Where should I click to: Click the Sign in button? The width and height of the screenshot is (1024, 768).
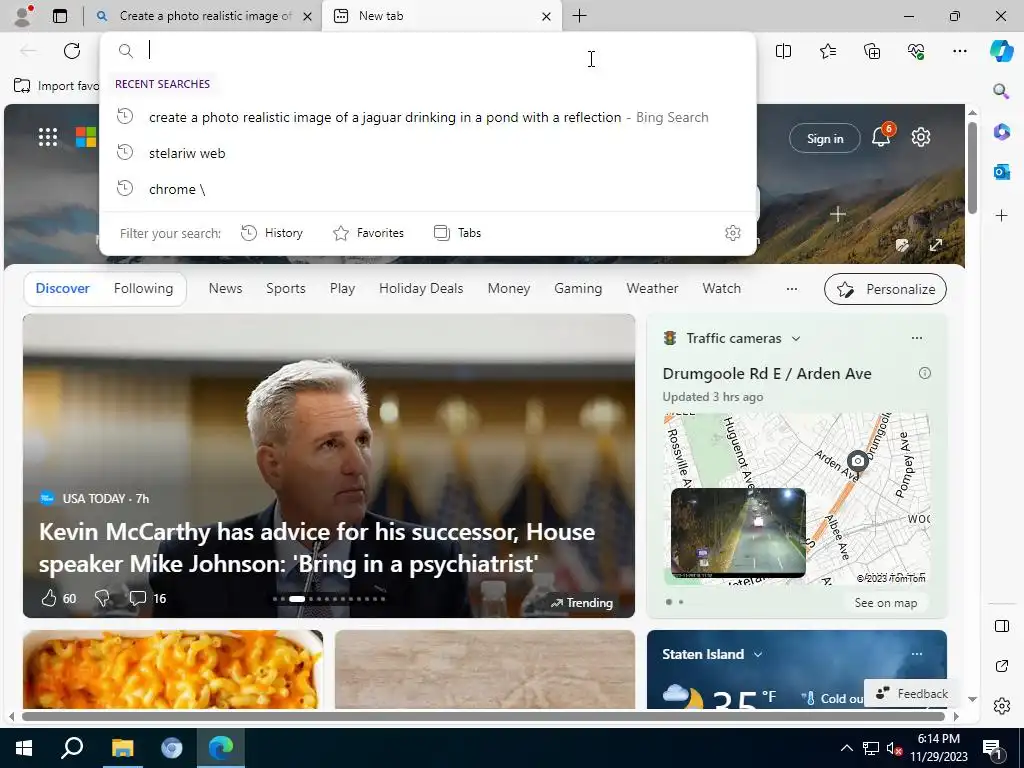pyautogui.click(x=825, y=138)
